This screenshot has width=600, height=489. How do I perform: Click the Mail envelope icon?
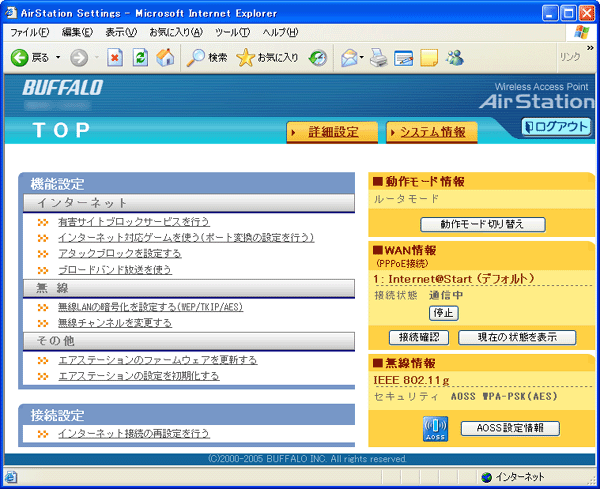point(349,58)
